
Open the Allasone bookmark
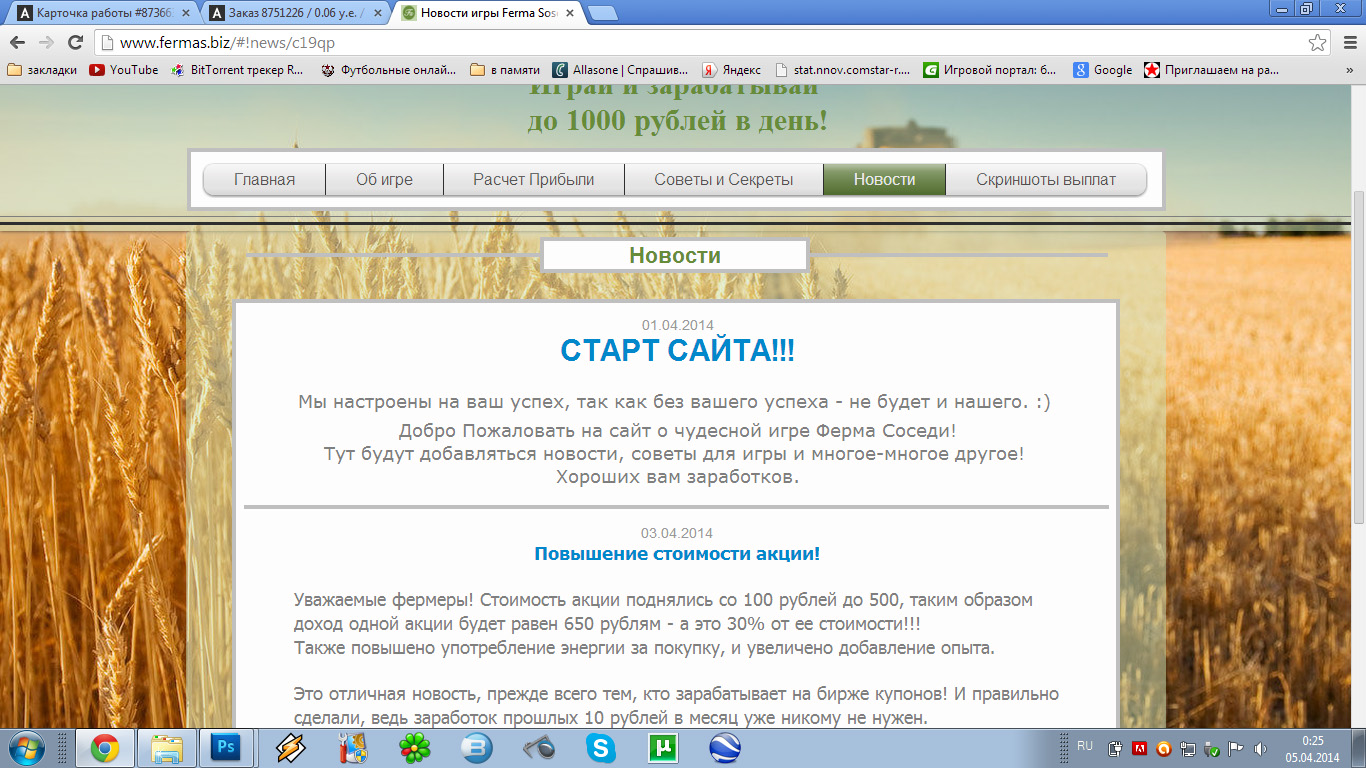pyautogui.click(x=621, y=70)
